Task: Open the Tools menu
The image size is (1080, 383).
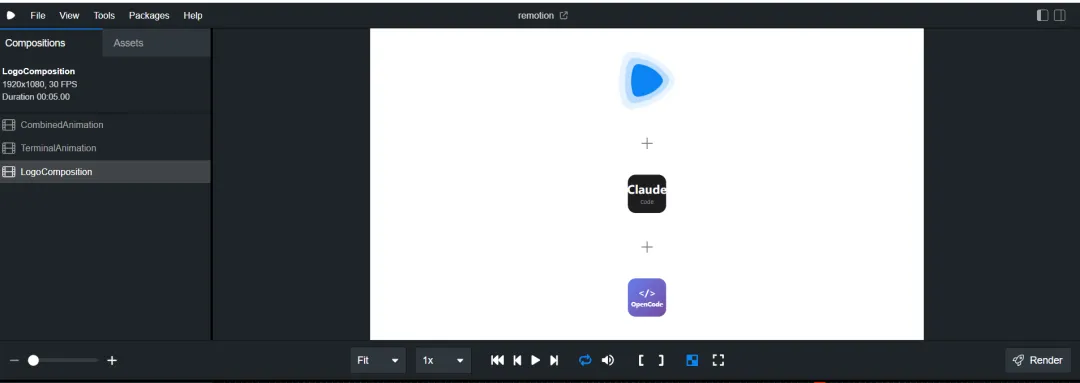Action: 104,15
